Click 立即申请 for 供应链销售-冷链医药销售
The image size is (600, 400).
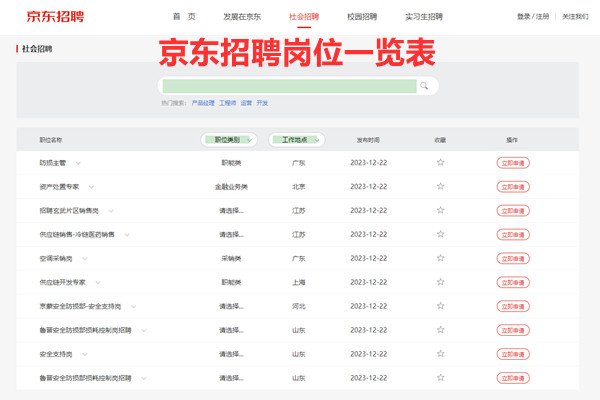pyautogui.click(x=513, y=235)
